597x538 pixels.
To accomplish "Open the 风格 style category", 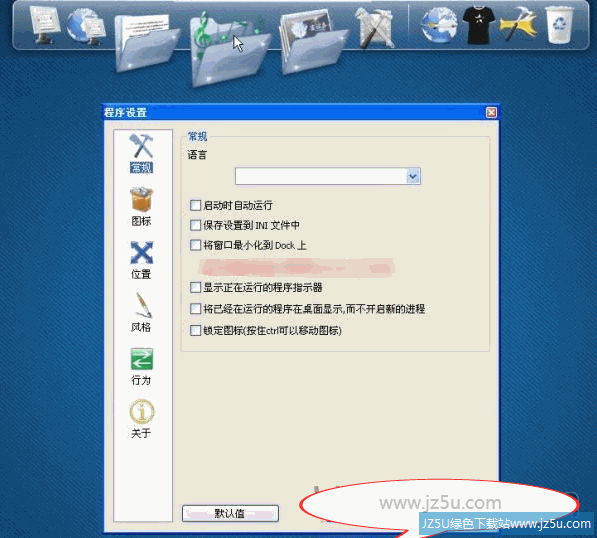I will (141, 313).
